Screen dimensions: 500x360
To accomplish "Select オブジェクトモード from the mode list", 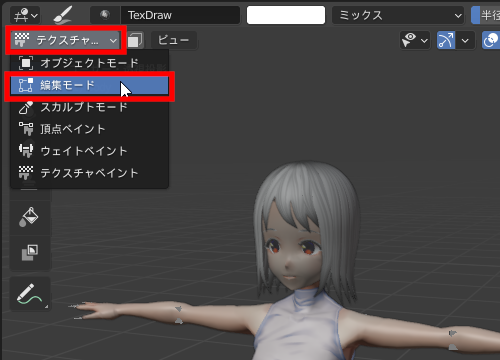I will coord(89,63).
